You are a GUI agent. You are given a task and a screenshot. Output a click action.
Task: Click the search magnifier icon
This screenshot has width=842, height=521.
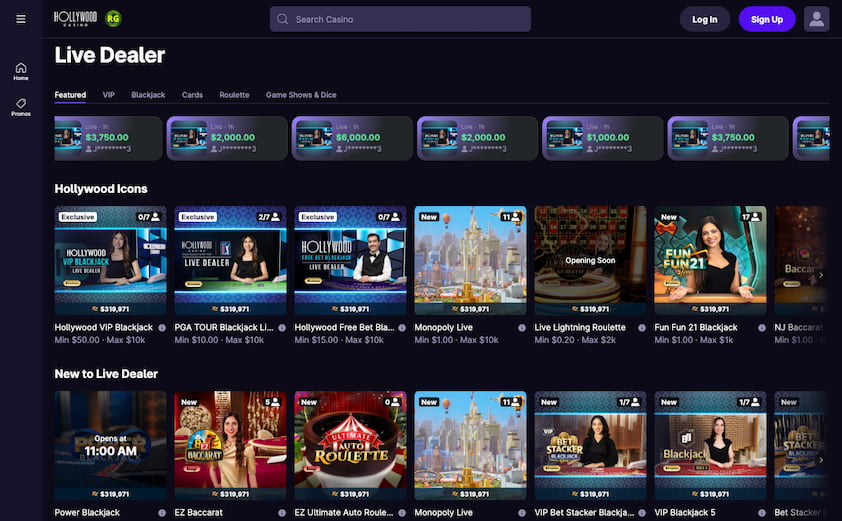click(282, 19)
